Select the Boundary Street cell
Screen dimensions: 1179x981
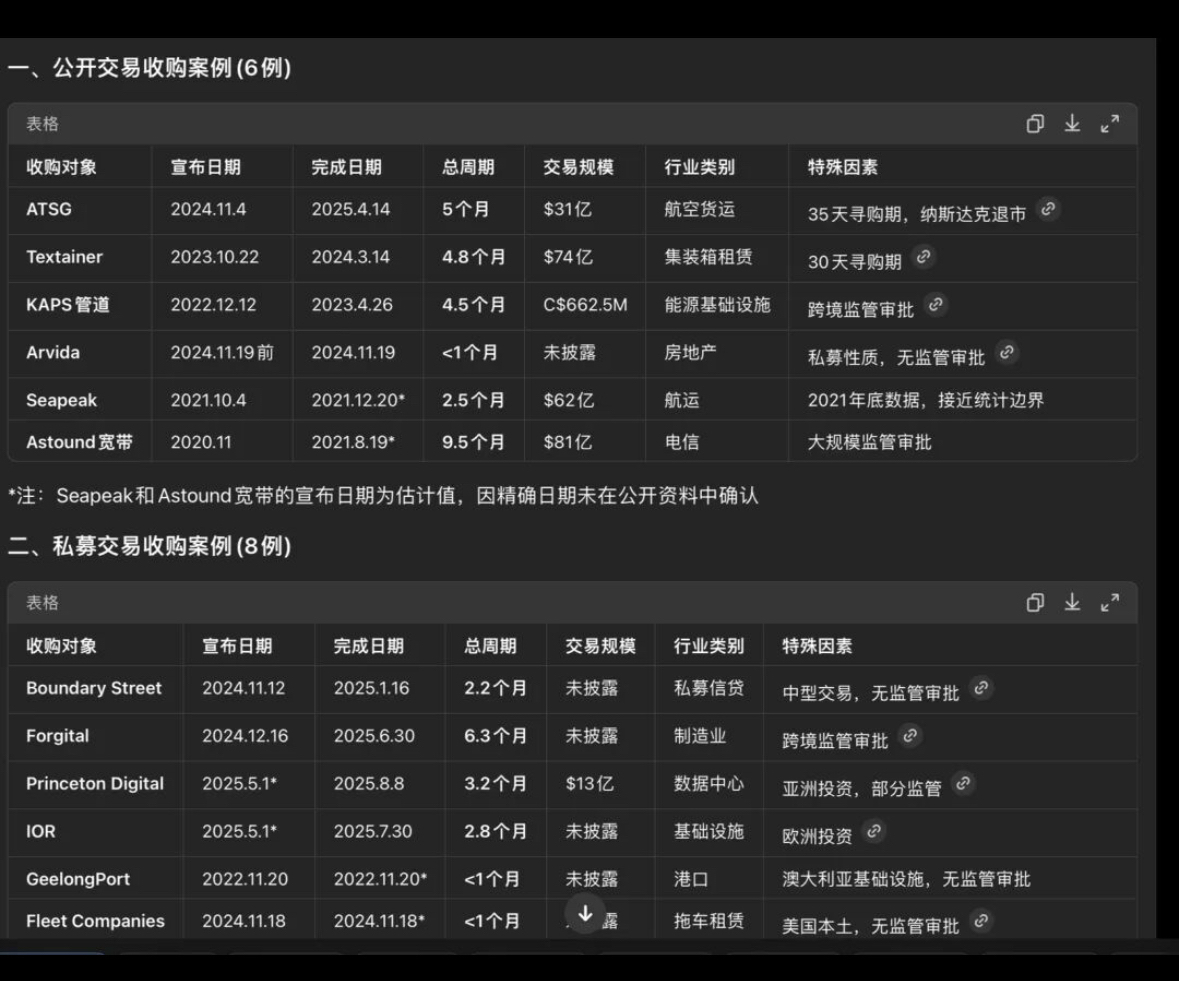pyautogui.click(x=94, y=688)
